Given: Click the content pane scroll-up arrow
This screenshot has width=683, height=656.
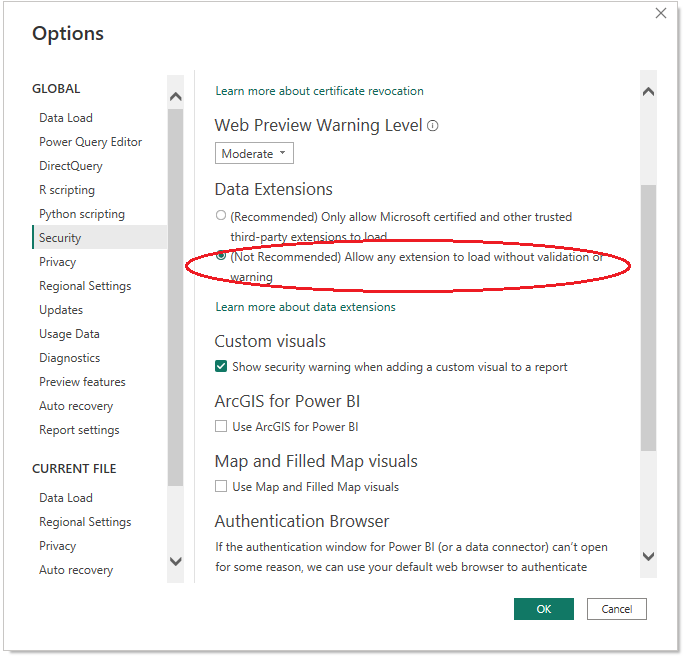Looking at the screenshot, I should 648,92.
